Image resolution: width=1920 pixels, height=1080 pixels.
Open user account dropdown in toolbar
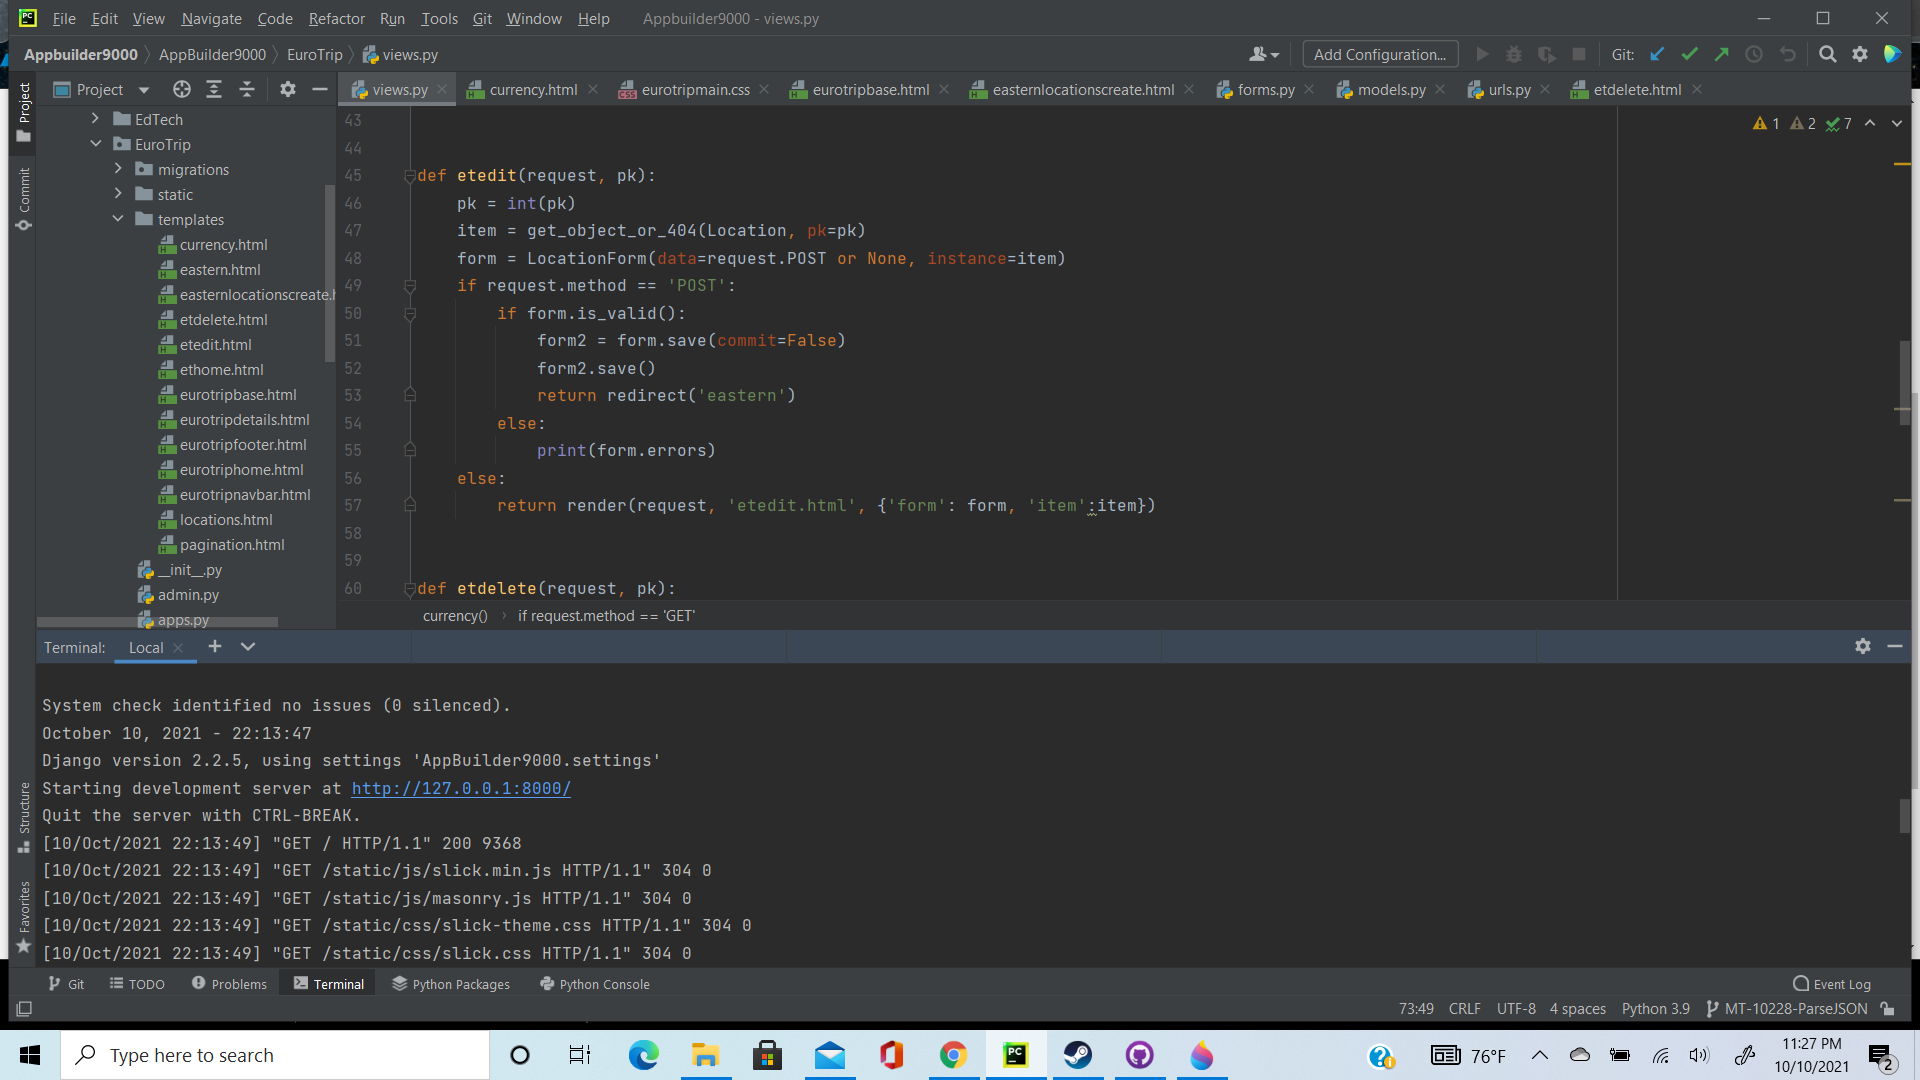click(x=1264, y=55)
